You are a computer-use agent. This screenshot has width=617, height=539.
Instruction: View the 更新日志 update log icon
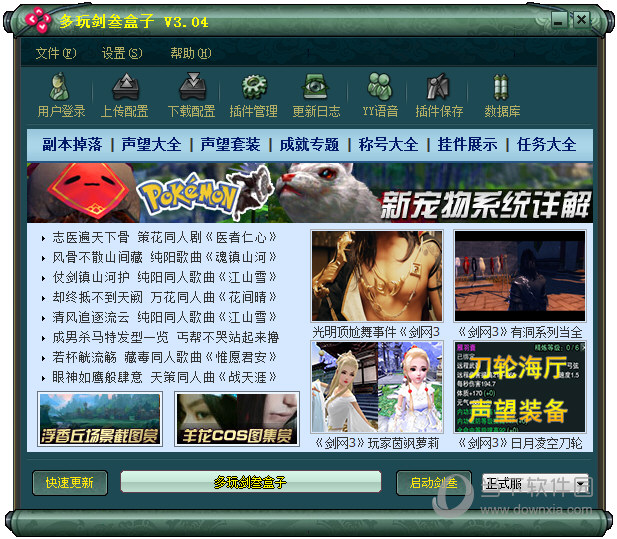[315, 86]
